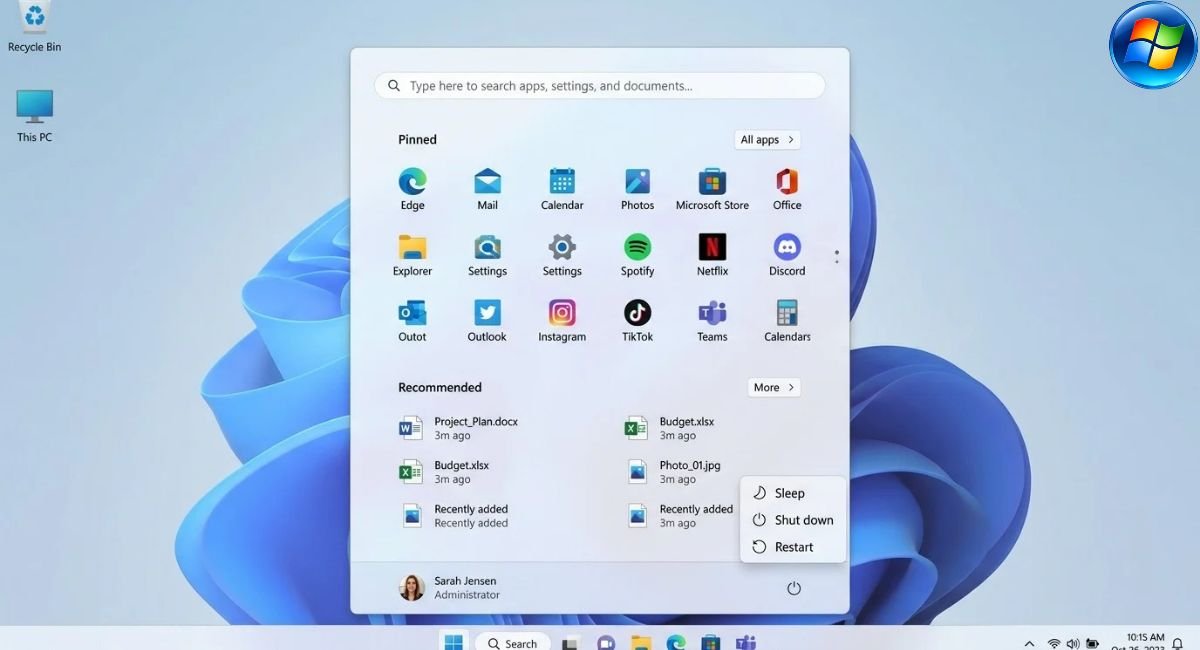Expand All apps list
The image size is (1200, 650).
(767, 140)
